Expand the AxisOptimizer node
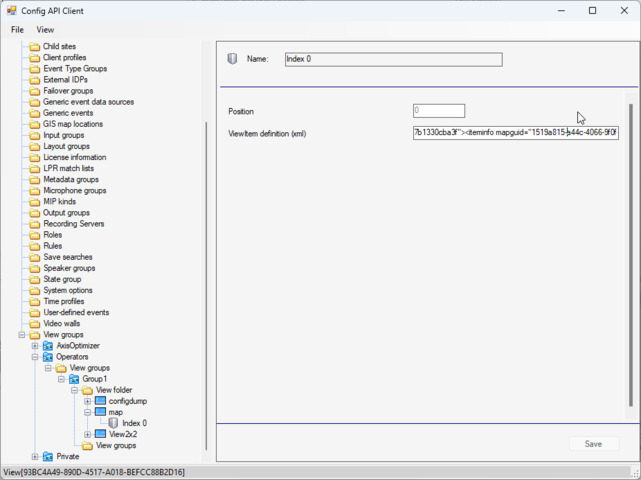The width and height of the screenshot is (641, 480). point(35,346)
